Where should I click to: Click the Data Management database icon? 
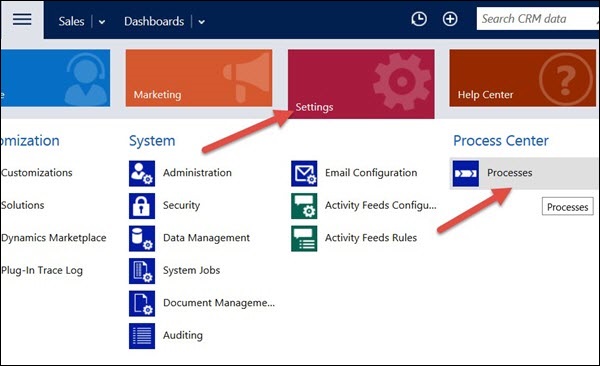pos(142,239)
